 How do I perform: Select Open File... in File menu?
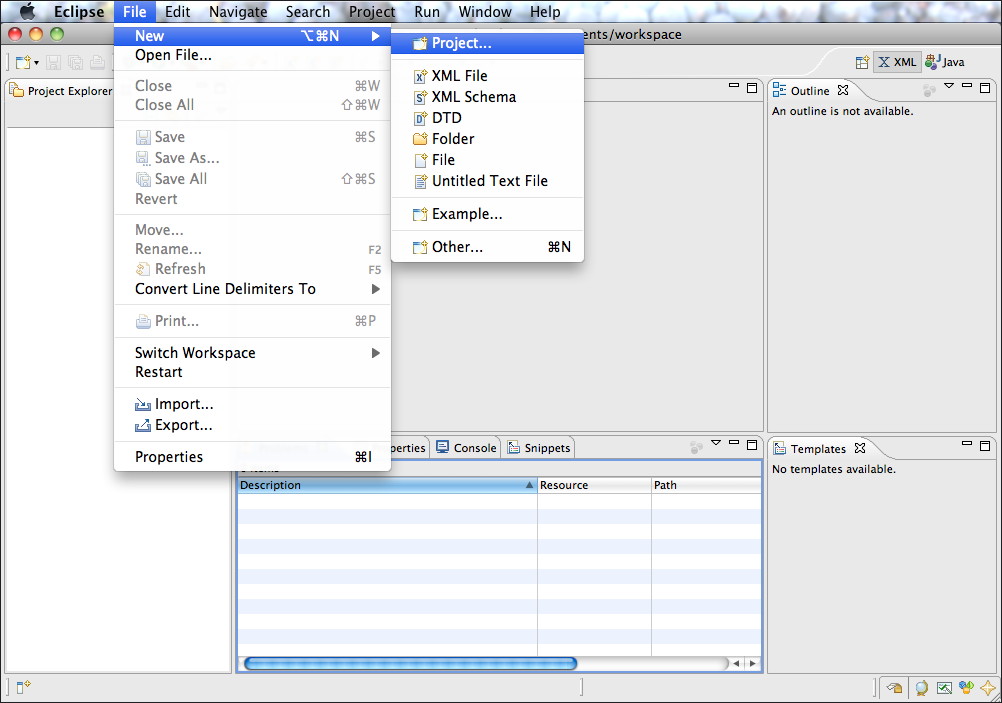coord(252,56)
